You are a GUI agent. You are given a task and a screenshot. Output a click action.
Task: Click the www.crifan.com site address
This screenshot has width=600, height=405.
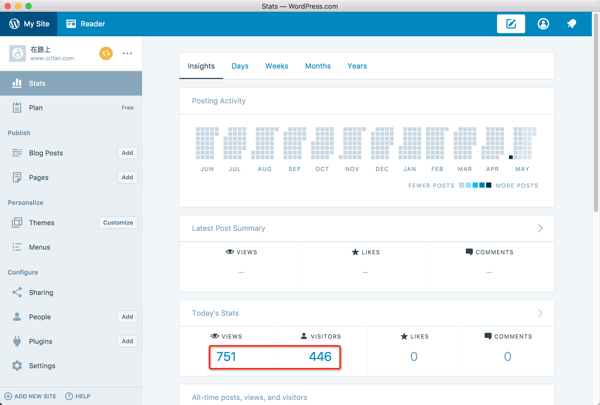tap(52, 58)
